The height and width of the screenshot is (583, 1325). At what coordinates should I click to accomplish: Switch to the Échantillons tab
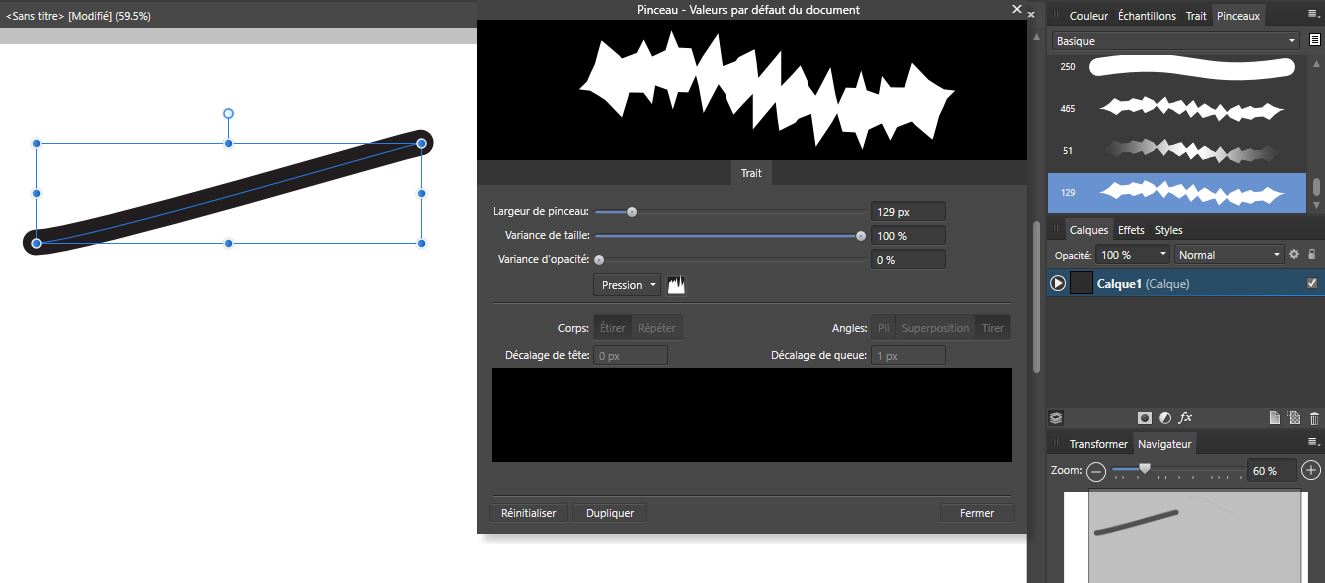[x=1146, y=16]
